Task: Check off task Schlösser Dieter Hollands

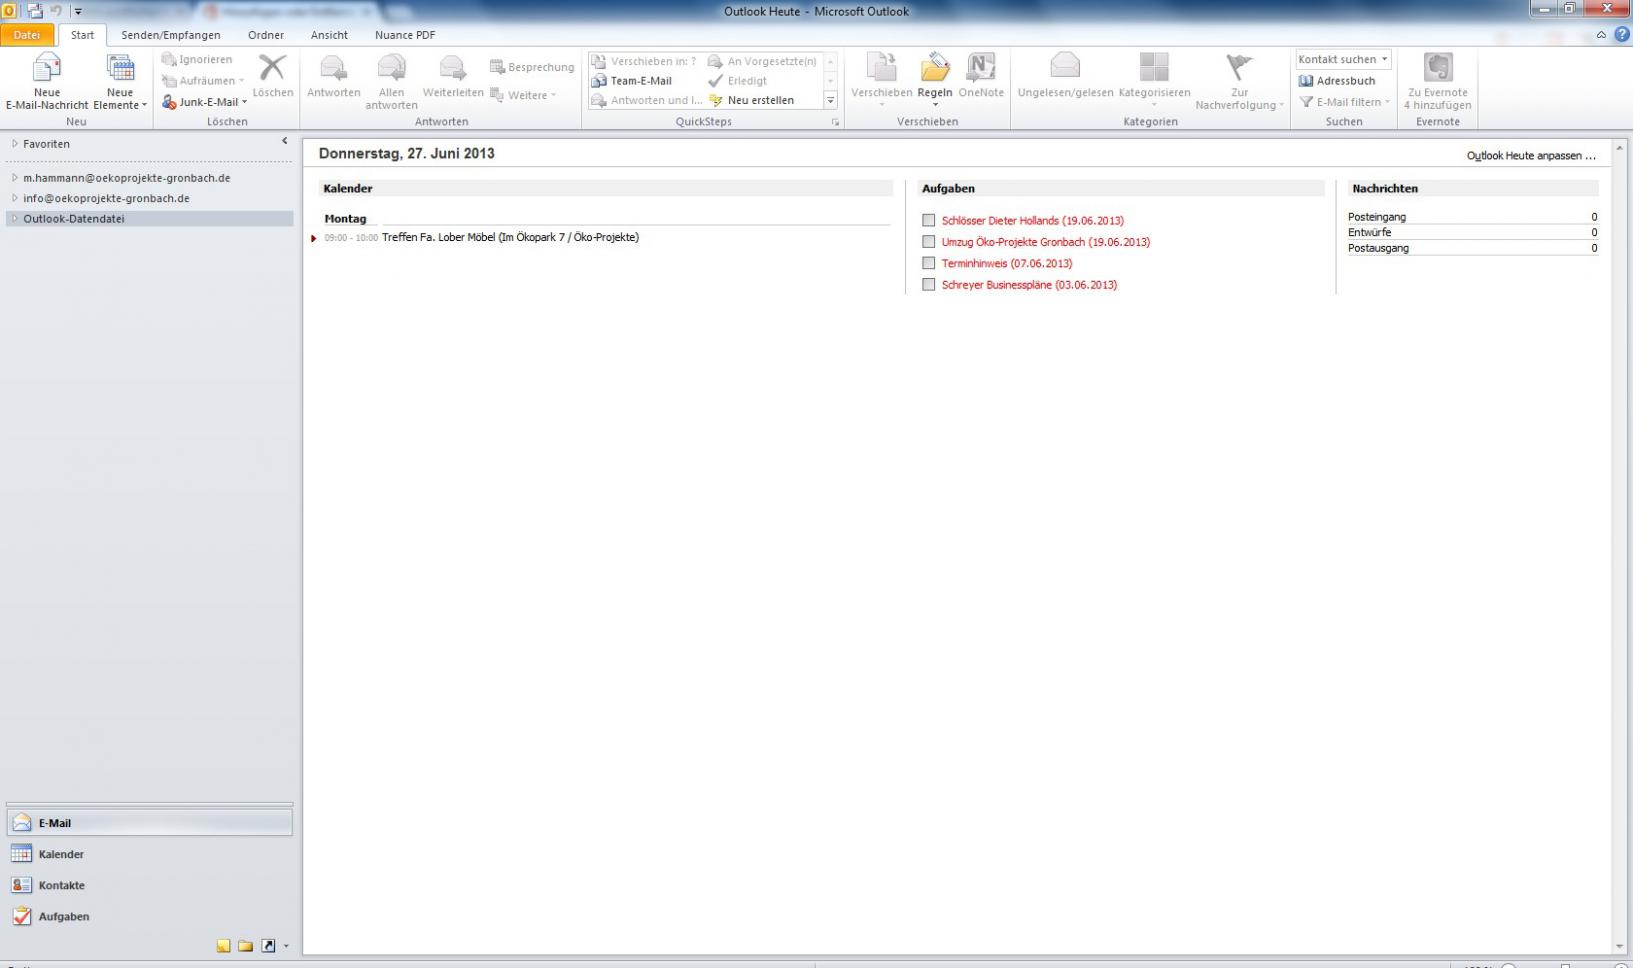Action: pyautogui.click(x=929, y=220)
